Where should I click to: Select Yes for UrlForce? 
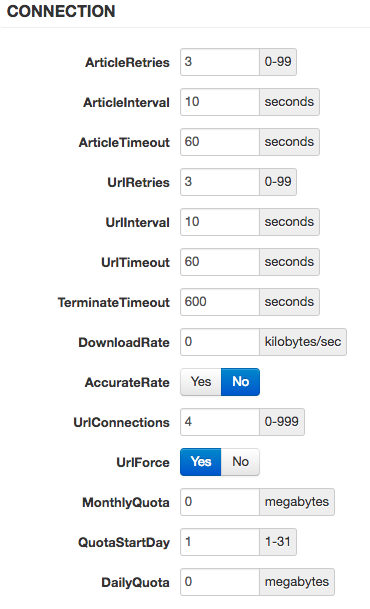[x=201, y=462]
